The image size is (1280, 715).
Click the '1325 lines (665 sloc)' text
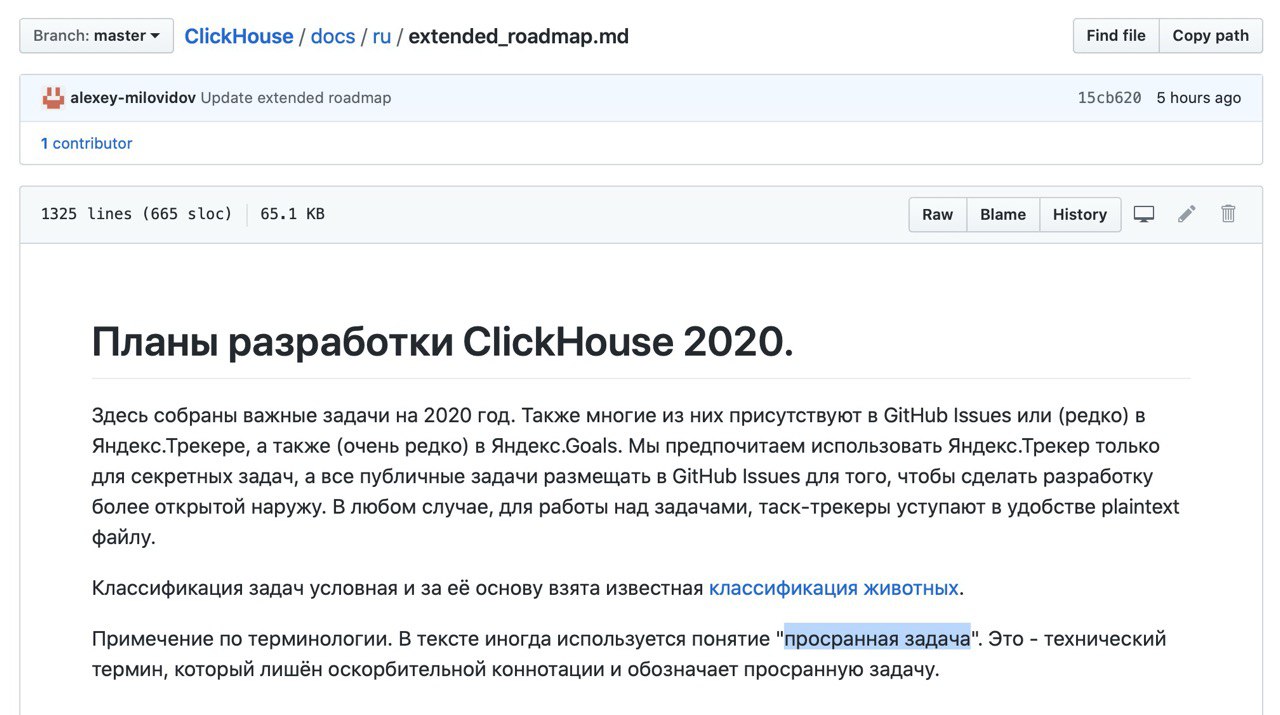coord(136,214)
